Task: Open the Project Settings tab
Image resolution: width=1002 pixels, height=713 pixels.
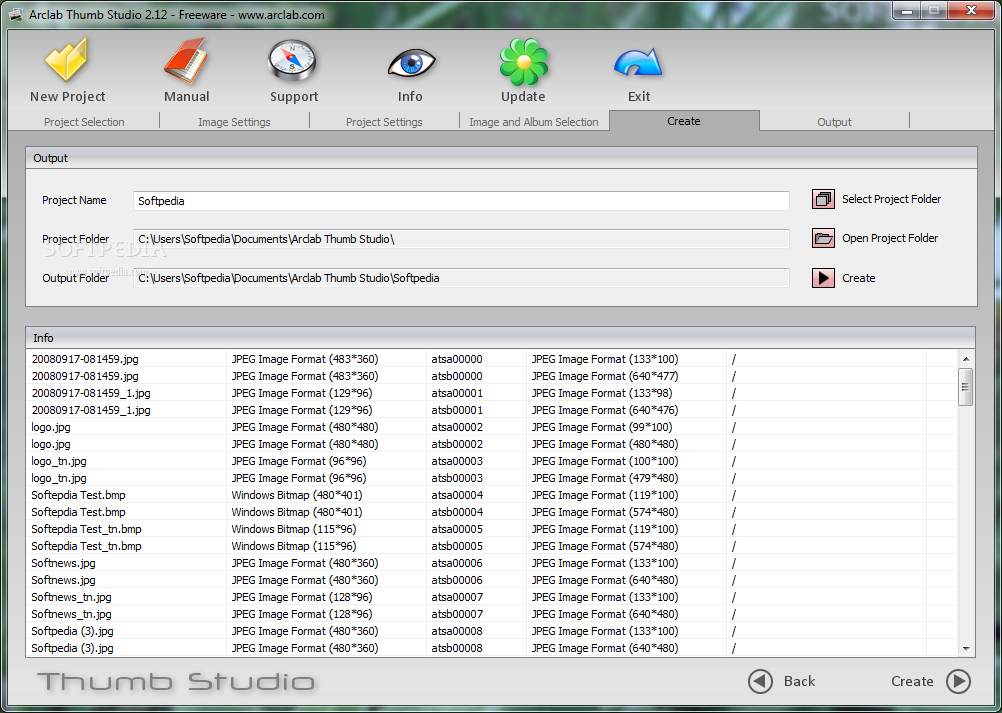Action: click(x=384, y=121)
